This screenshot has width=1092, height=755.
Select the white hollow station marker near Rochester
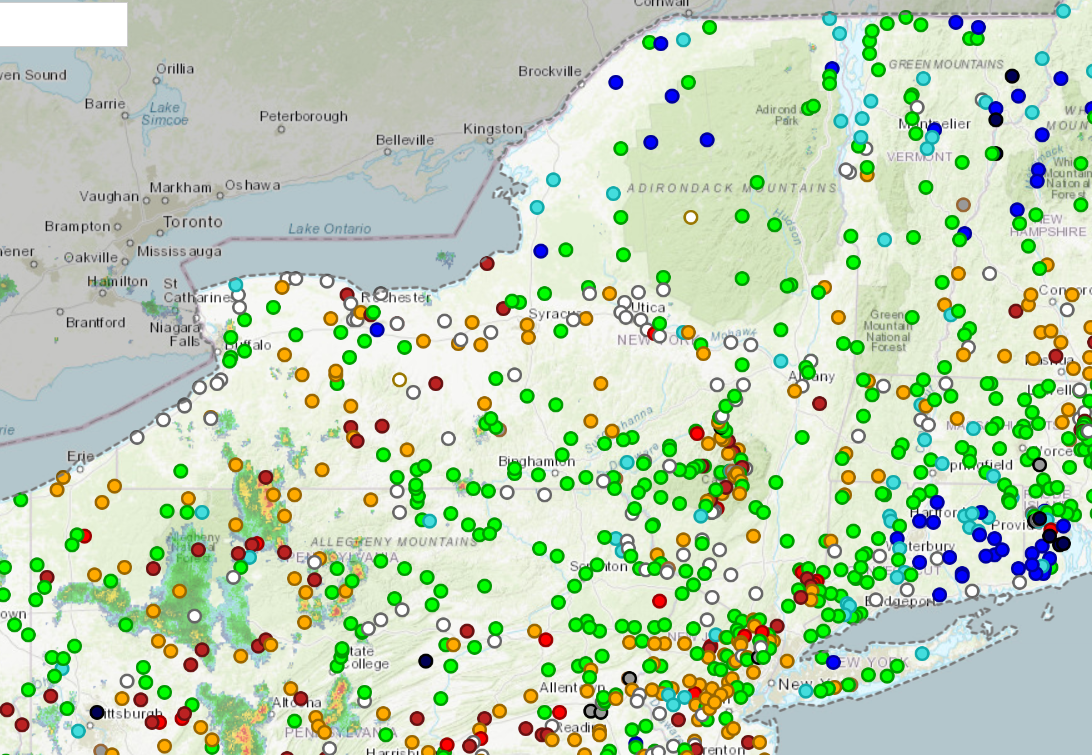(x=349, y=303)
